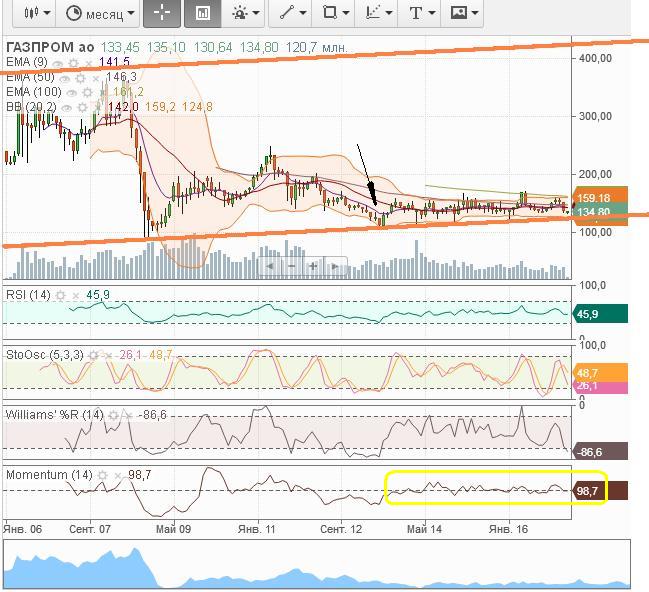Viewport: 649px width, 592px height.
Task: Zoom in using the plus control
Action: (313, 266)
